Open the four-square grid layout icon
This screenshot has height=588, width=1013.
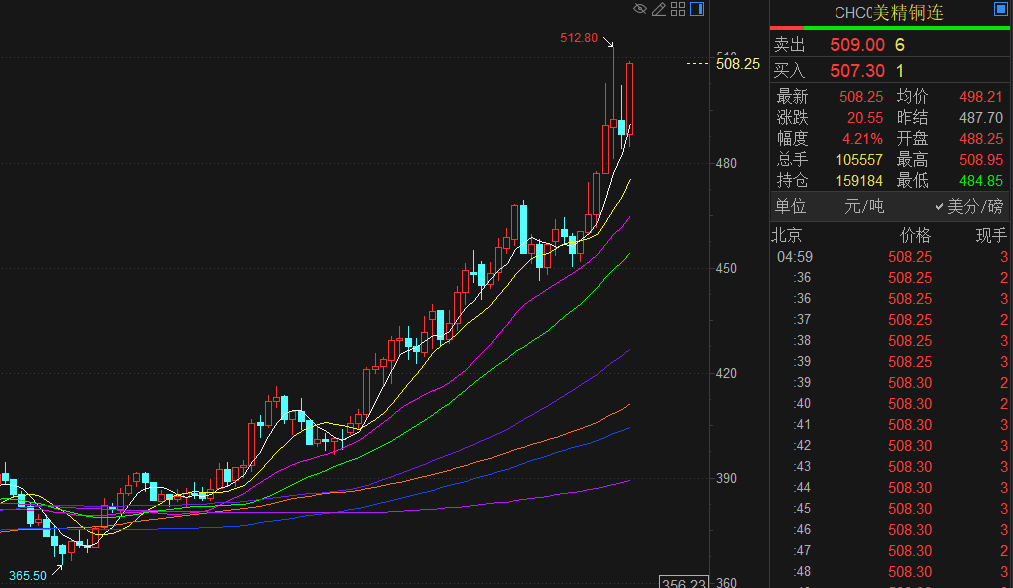click(678, 9)
